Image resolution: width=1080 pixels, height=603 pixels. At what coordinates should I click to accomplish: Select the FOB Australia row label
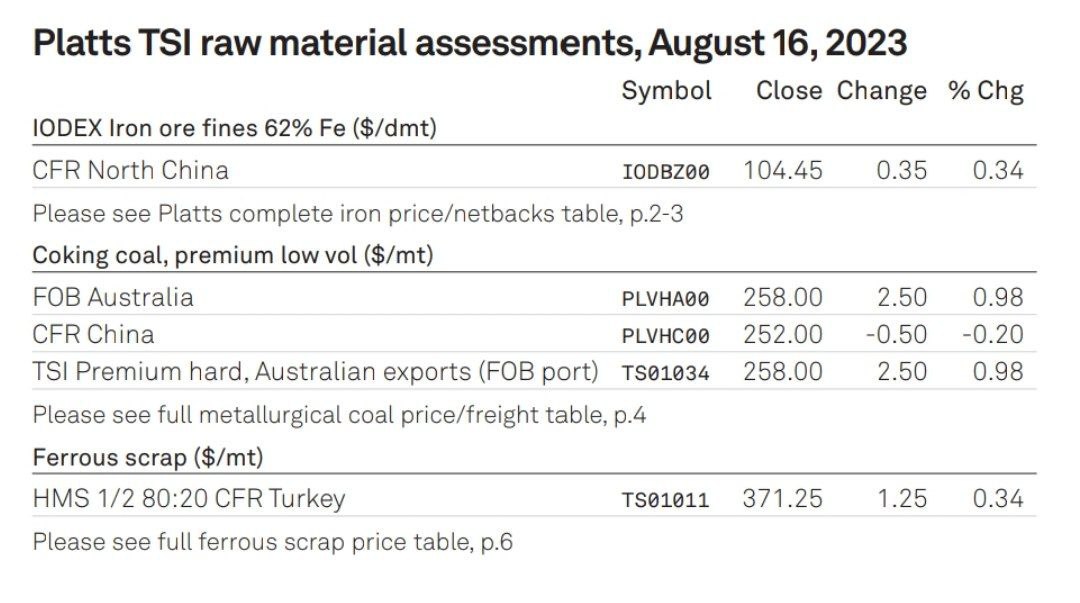(113, 297)
